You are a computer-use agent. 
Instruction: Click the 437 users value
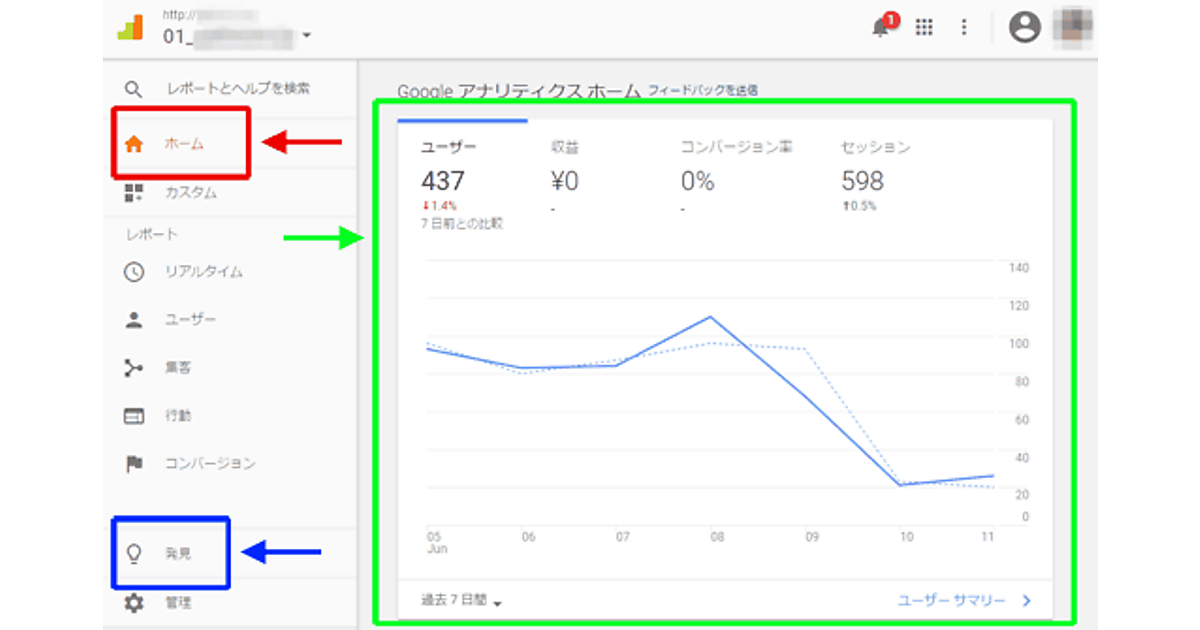[x=443, y=181]
